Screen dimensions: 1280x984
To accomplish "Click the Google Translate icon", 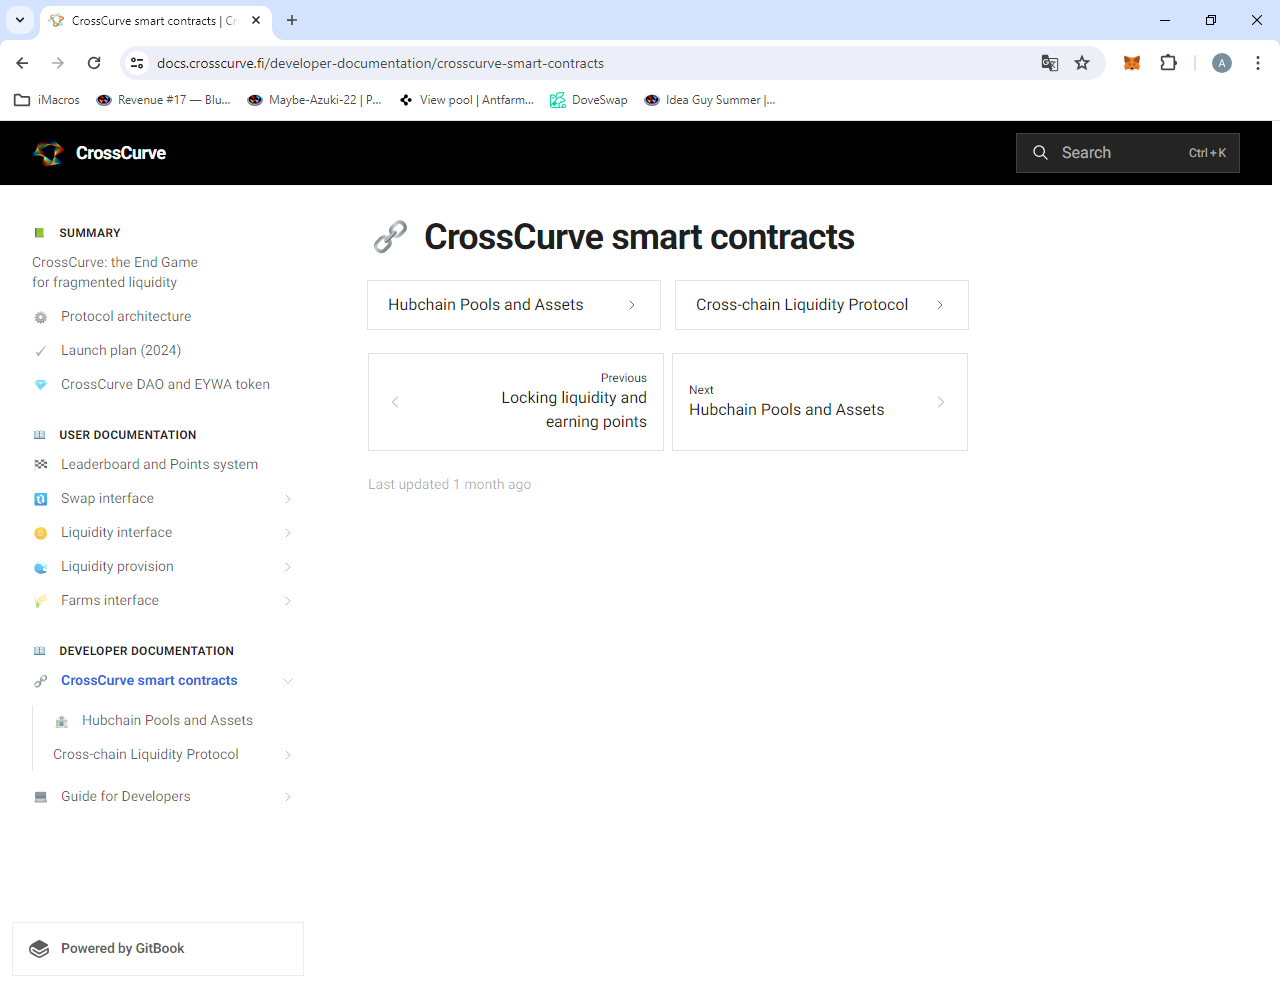I will click(x=1050, y=63).
